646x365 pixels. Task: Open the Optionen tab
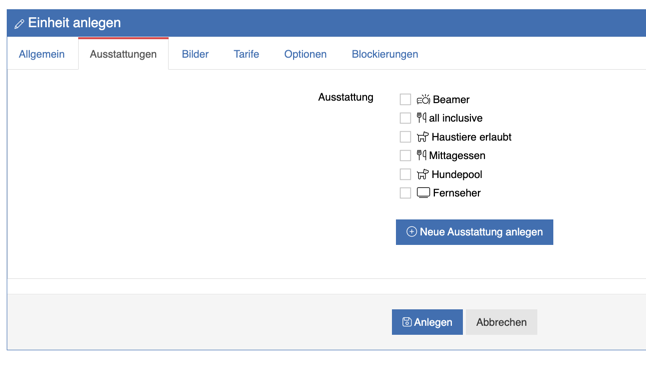[305, 54]
